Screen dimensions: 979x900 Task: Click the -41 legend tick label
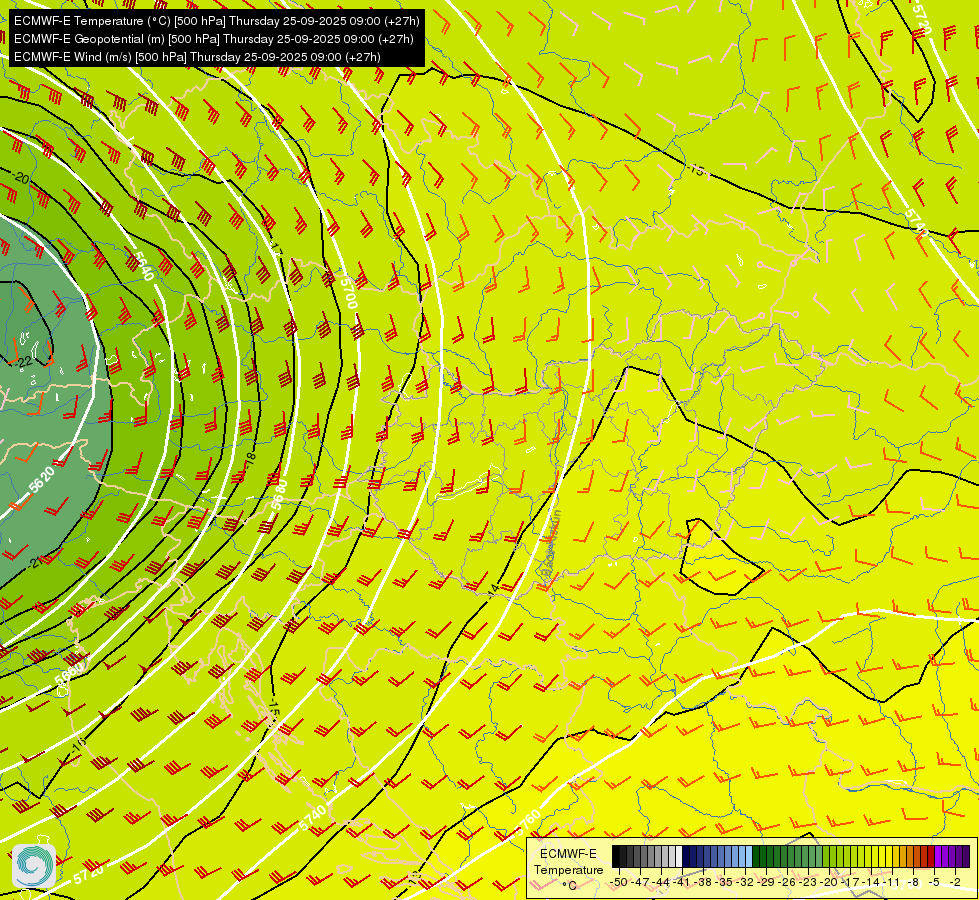681,882
